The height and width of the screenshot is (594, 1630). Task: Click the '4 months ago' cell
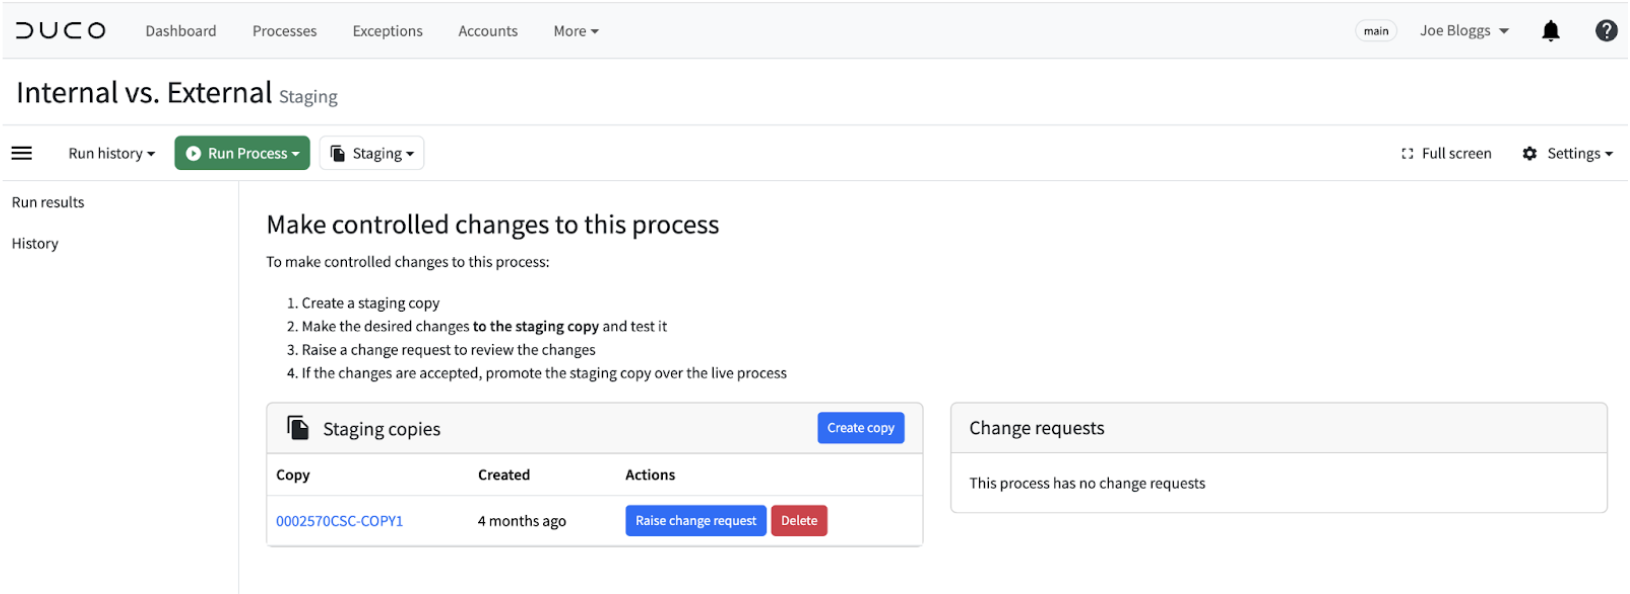(522, 521)
